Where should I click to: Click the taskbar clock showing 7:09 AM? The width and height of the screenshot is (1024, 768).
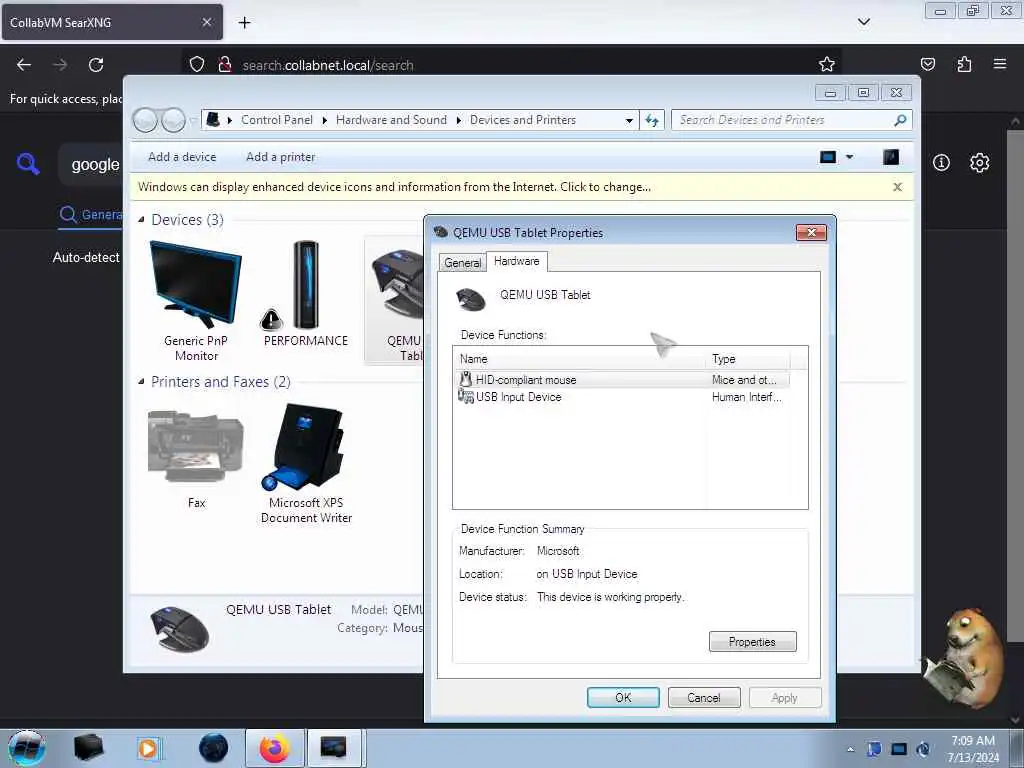[973, 749]
